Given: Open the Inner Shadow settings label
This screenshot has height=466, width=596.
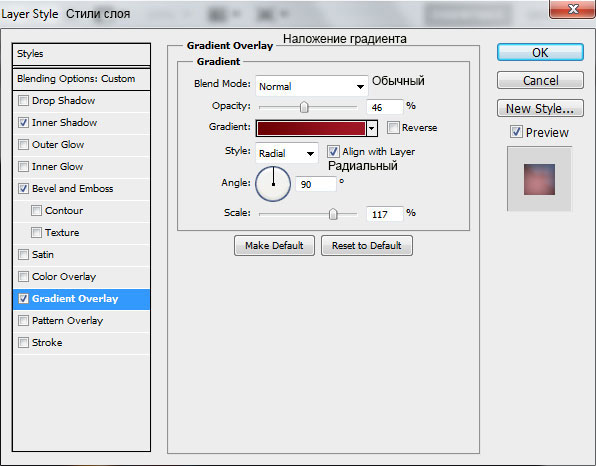Looking at the screenshot, I should [x=65, y=123].
